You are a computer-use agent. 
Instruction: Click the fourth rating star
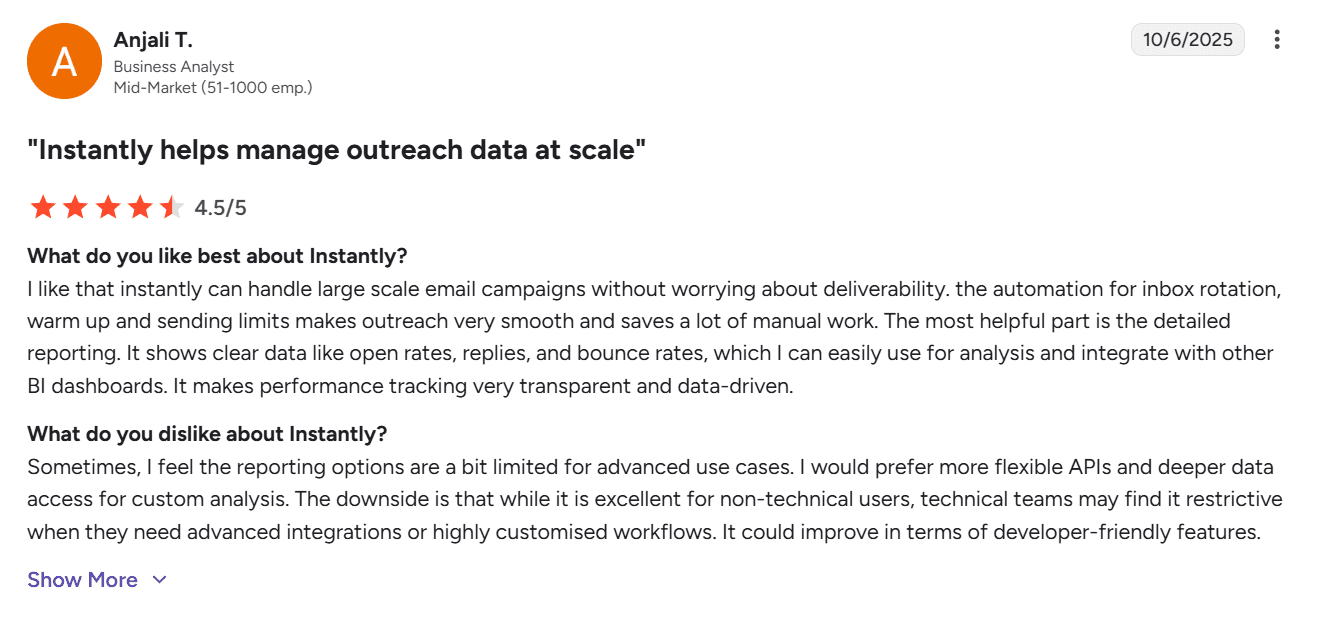pos(139,207)
